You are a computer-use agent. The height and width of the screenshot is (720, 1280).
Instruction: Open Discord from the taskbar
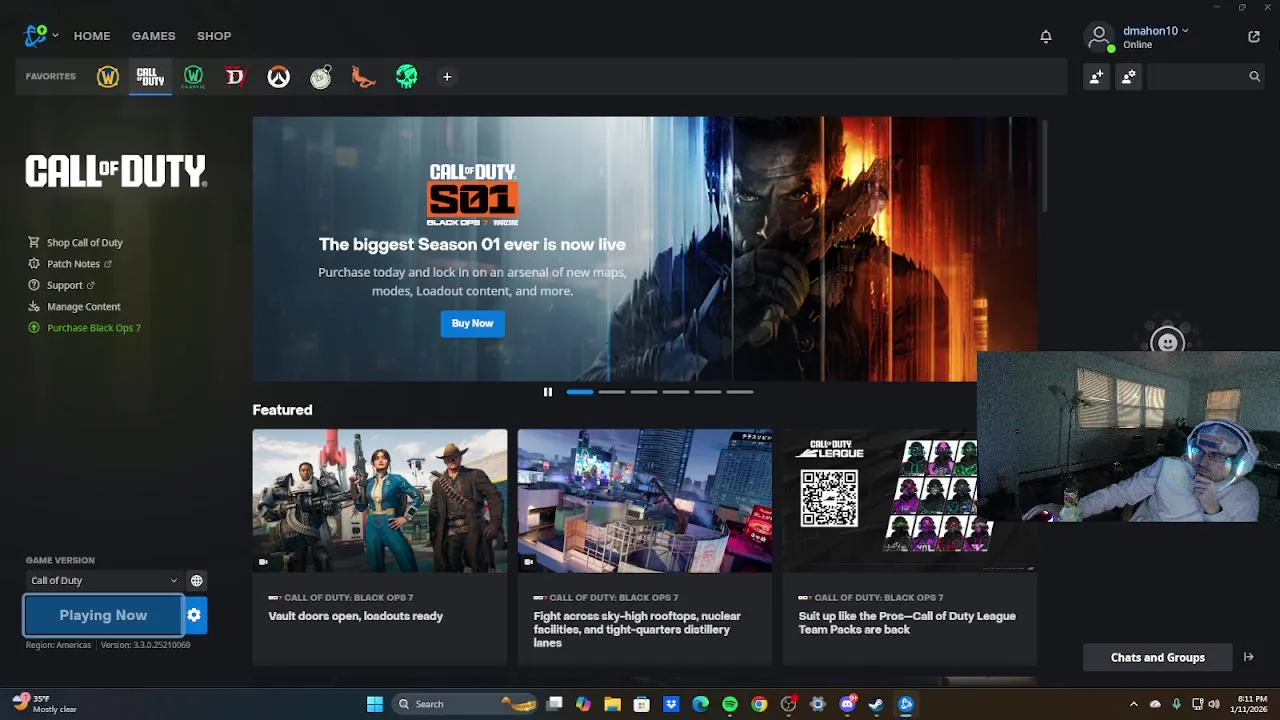click(x=847, y=704)
